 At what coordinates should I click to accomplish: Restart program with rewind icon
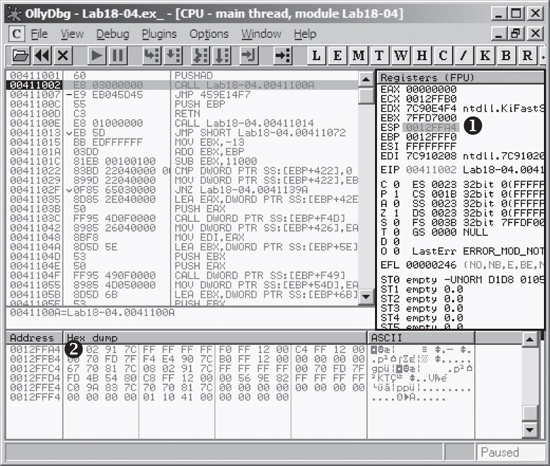click(42, 55)
